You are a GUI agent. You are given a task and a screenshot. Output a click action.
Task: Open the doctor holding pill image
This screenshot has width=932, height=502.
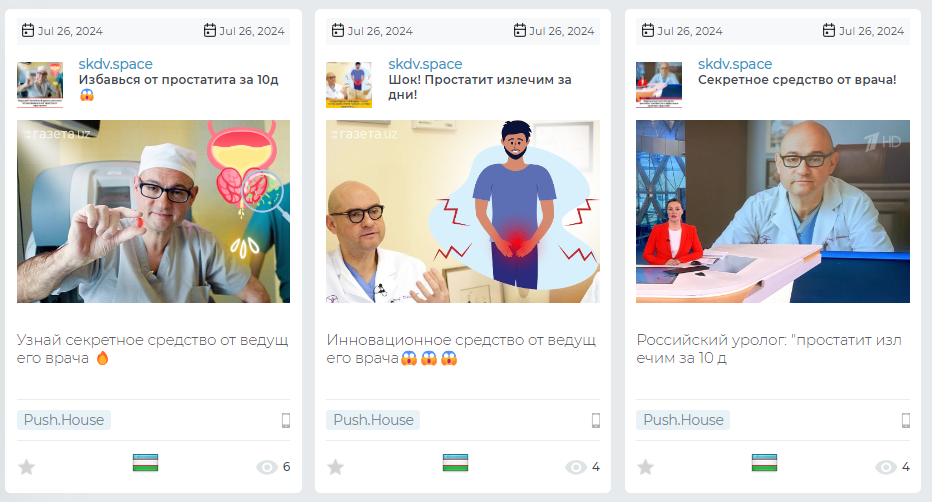[153, 211]
